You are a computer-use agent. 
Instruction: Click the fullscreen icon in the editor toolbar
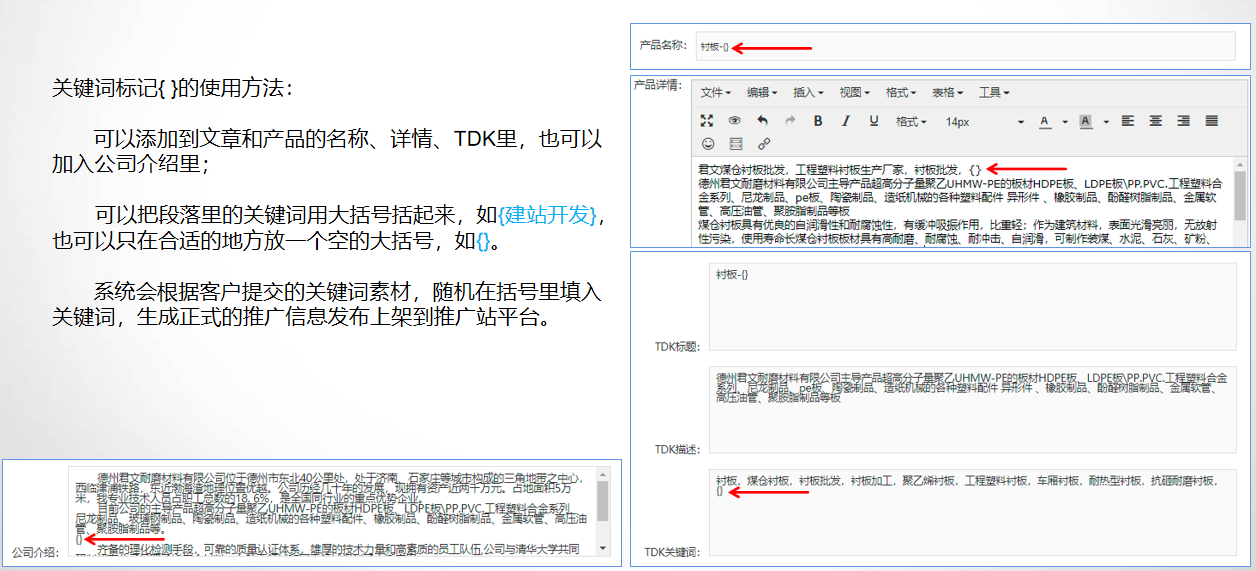click(707, 121)
